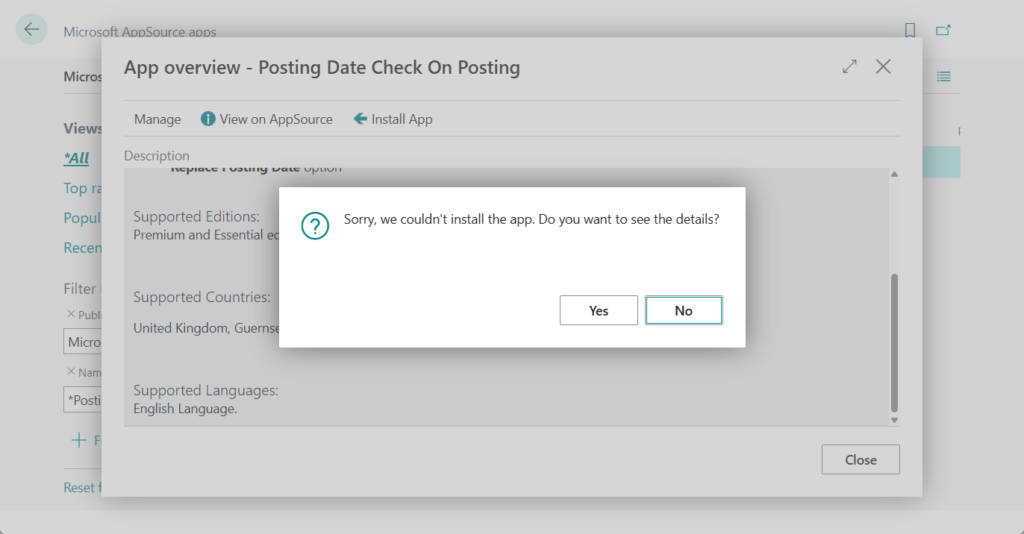Open the Manage menu
1024x534 pixels.
[x=157, y=119]
